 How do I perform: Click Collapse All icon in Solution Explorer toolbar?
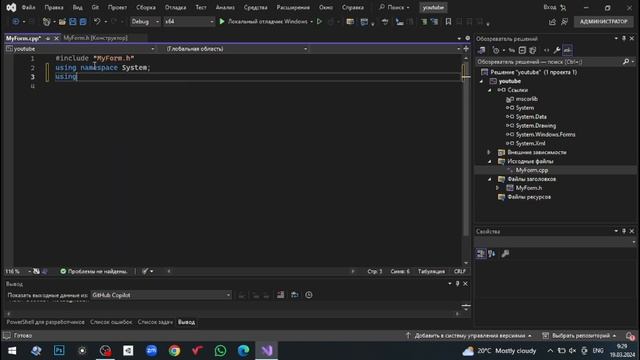[x=522, y=50]
